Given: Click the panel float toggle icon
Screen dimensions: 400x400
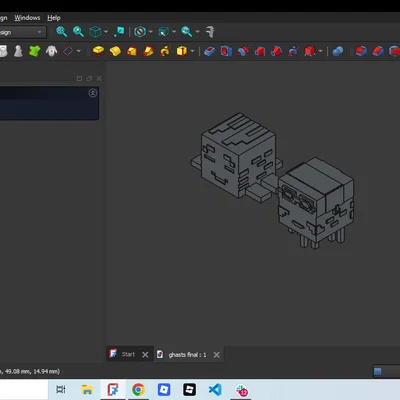Looking at the screenshot, I should [79, 78].
